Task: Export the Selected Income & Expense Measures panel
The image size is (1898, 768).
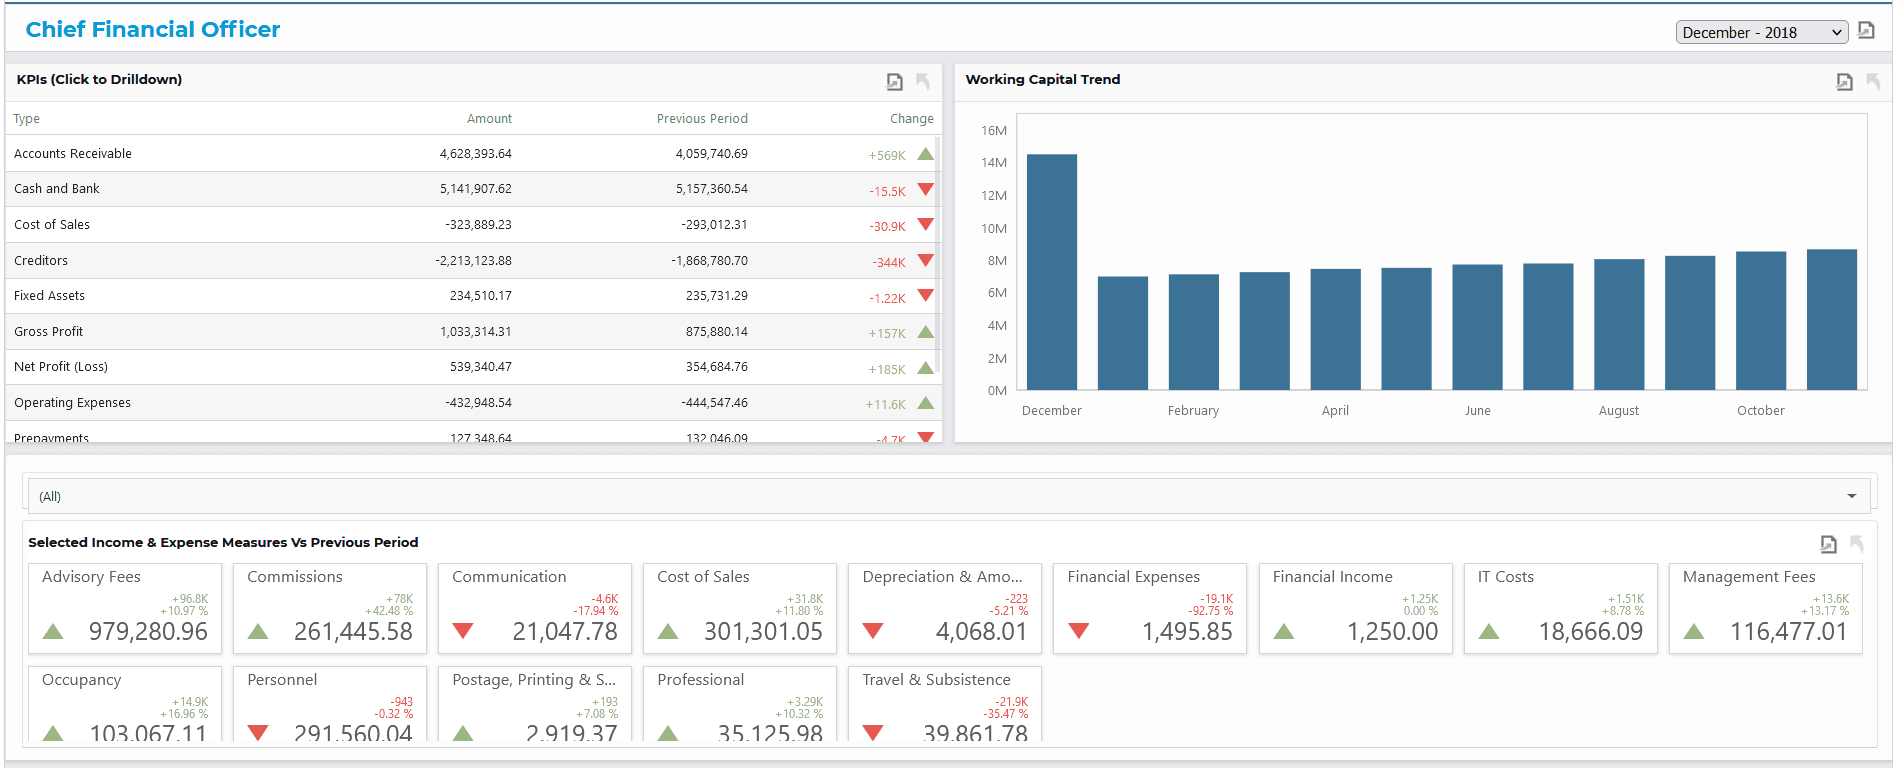Action: coord(1829,544)
